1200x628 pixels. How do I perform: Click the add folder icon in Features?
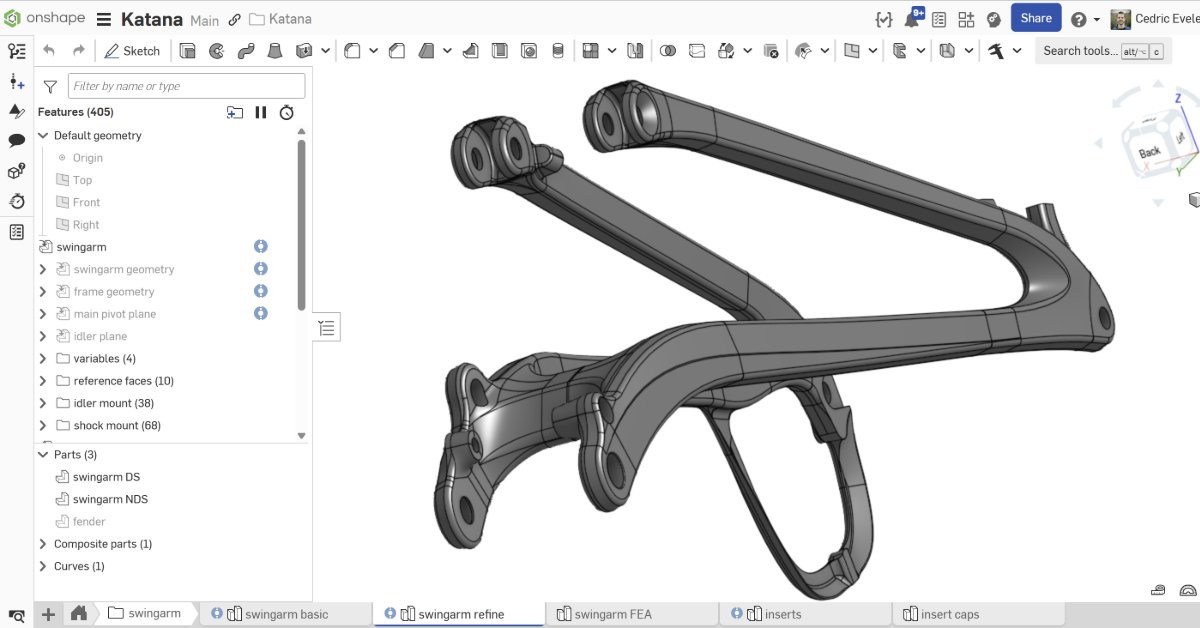[235, 112]
